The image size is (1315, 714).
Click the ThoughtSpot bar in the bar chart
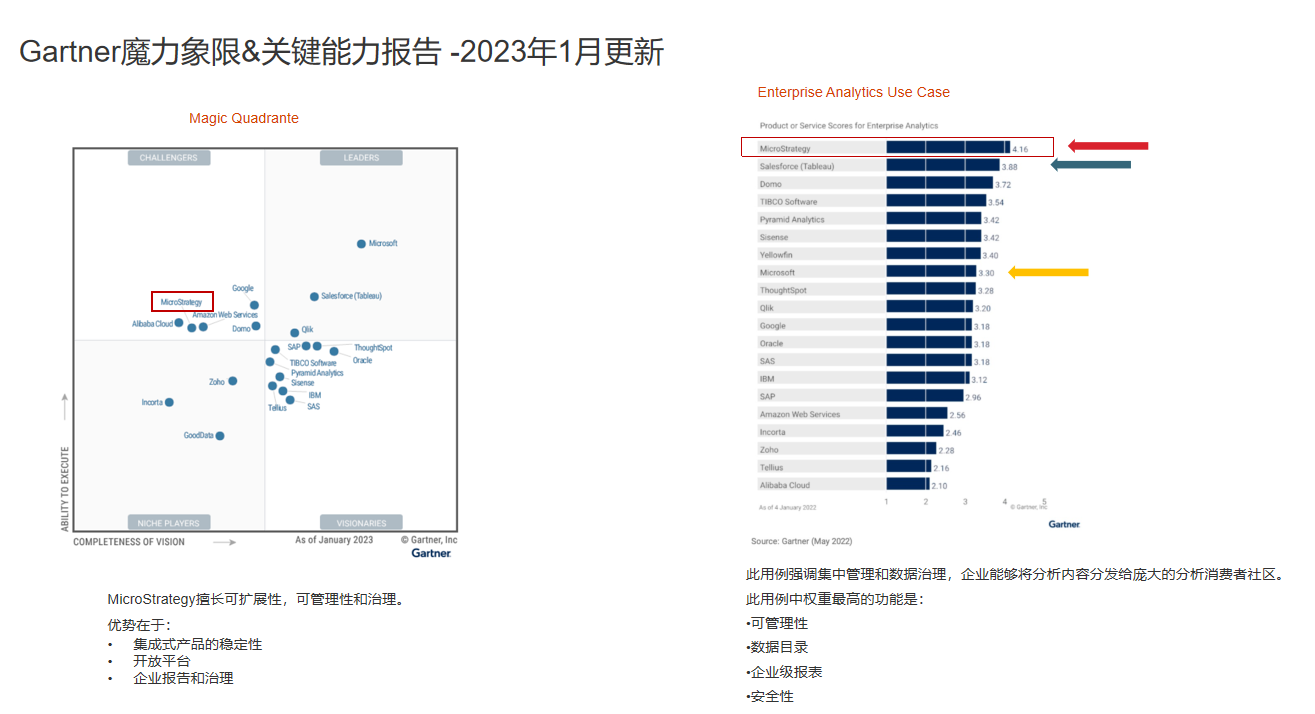point(931,290)
